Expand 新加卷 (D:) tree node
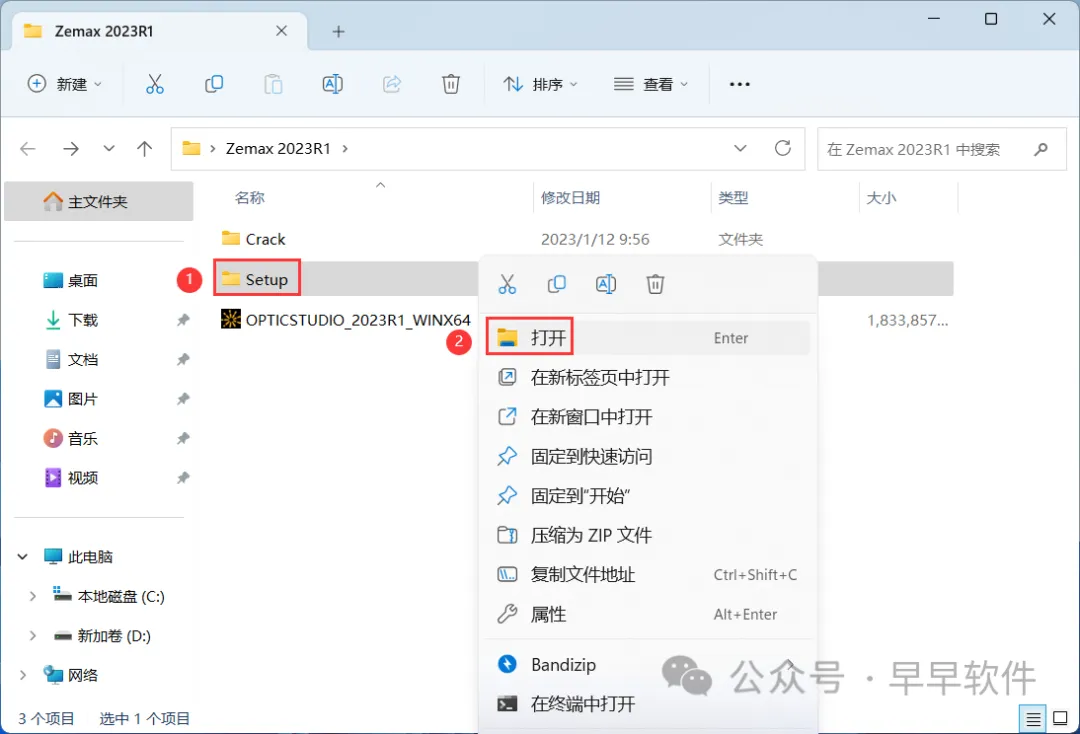This screenshot has height=734, width=1080. coord(32,636)
